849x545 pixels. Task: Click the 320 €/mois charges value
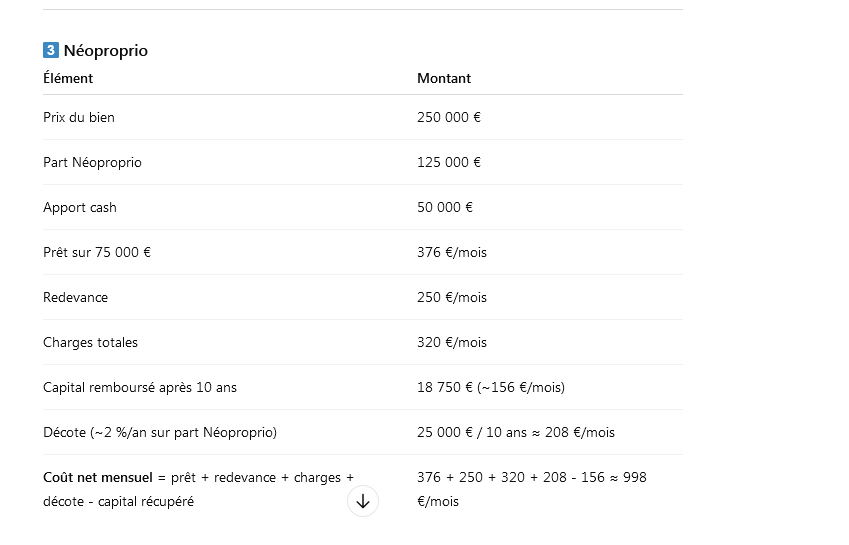pos(452,342)
